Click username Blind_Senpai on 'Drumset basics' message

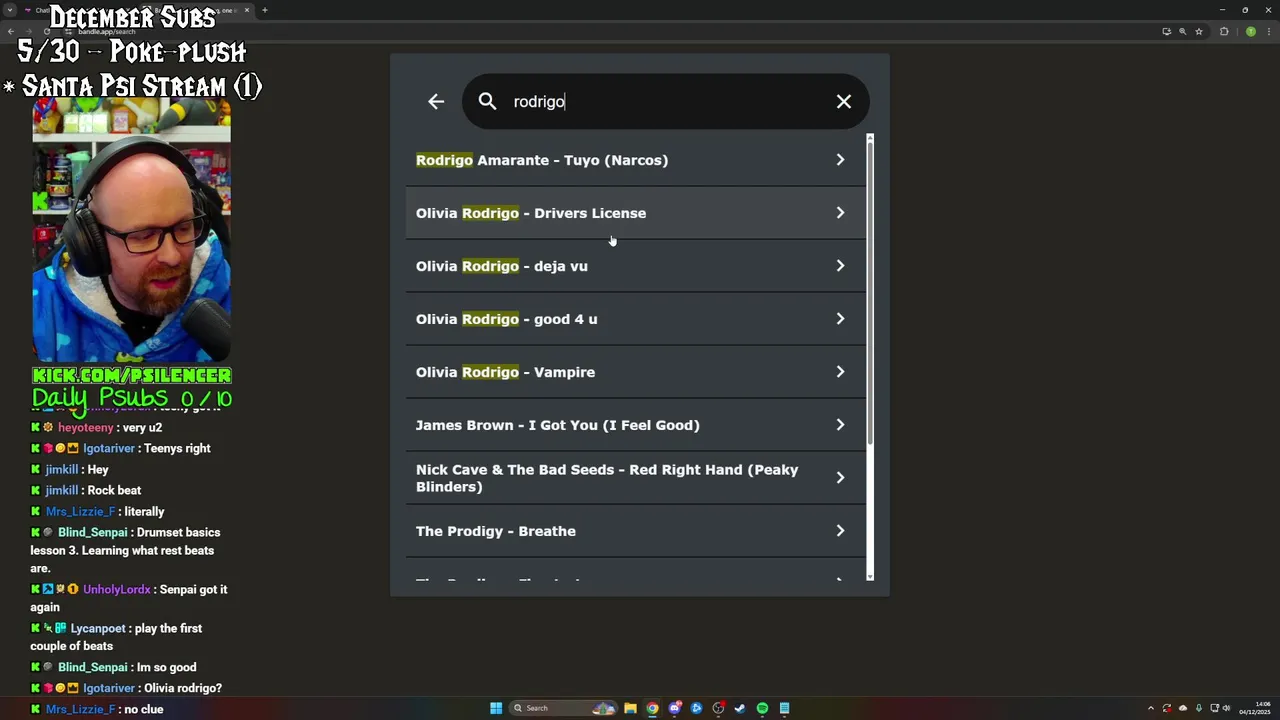(x=93, y=532)
